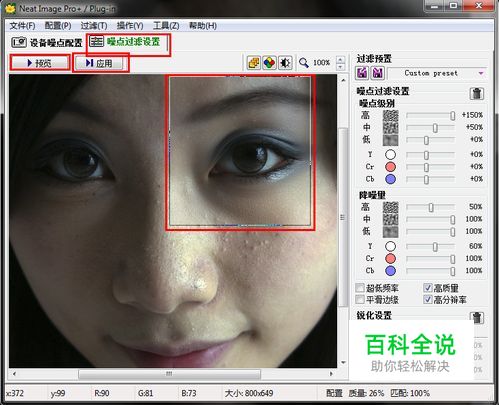Open the 帮助(H) menu
The height and width of the screenshot is (405, 499).
(x=203, y=26)
